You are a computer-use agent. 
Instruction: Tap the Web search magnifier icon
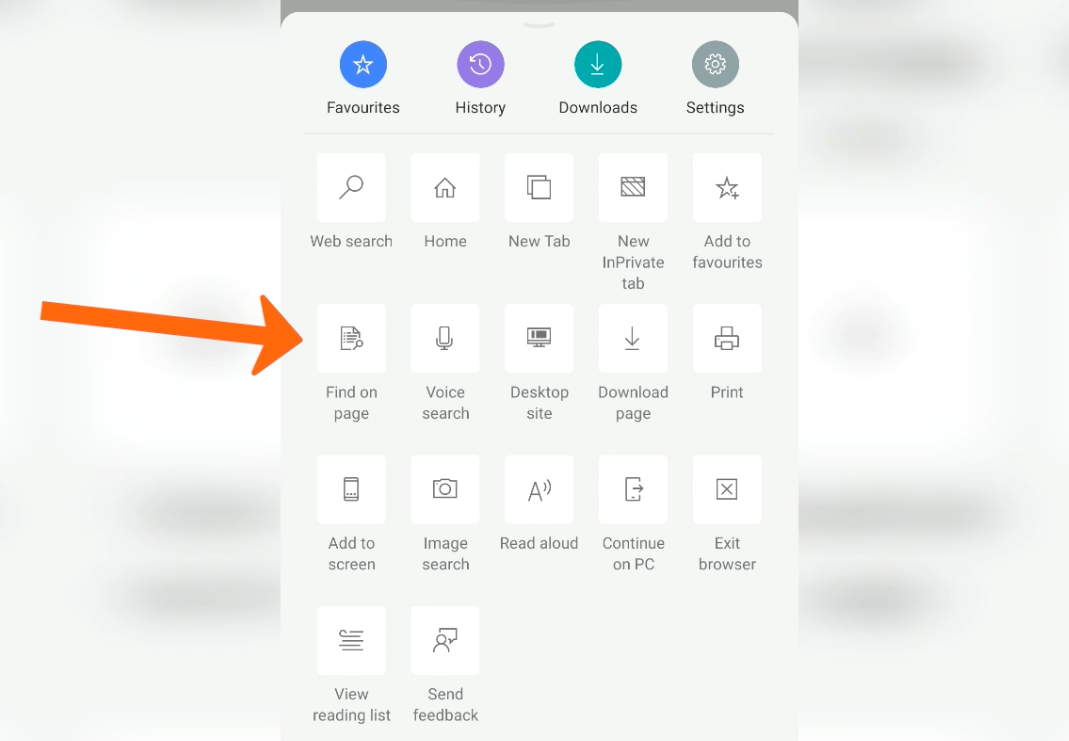(351, 188)
